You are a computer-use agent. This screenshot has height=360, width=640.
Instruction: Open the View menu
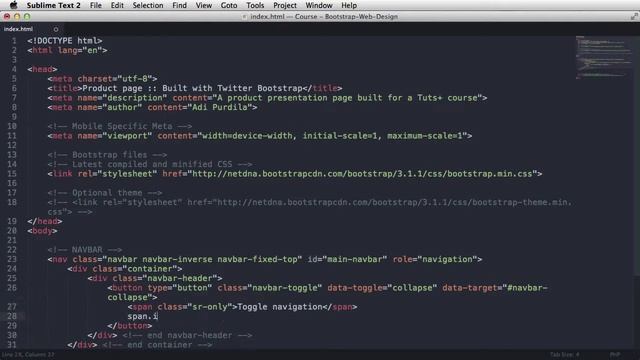coord(204,5)
